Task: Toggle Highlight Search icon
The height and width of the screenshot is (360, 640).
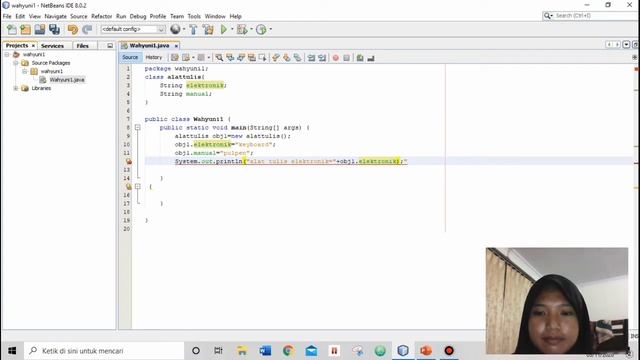Action: (x=251, y=58)
